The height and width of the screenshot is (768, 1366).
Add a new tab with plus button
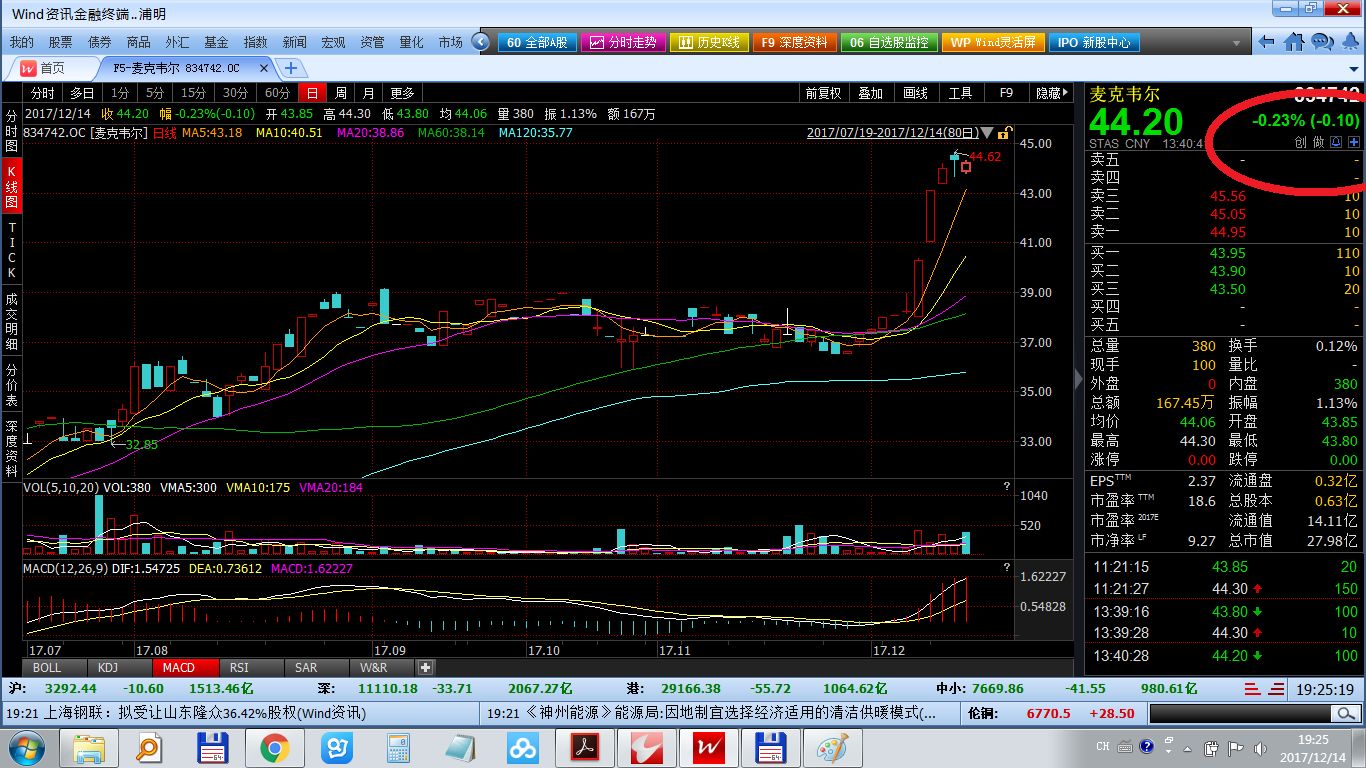pos(291,68)
